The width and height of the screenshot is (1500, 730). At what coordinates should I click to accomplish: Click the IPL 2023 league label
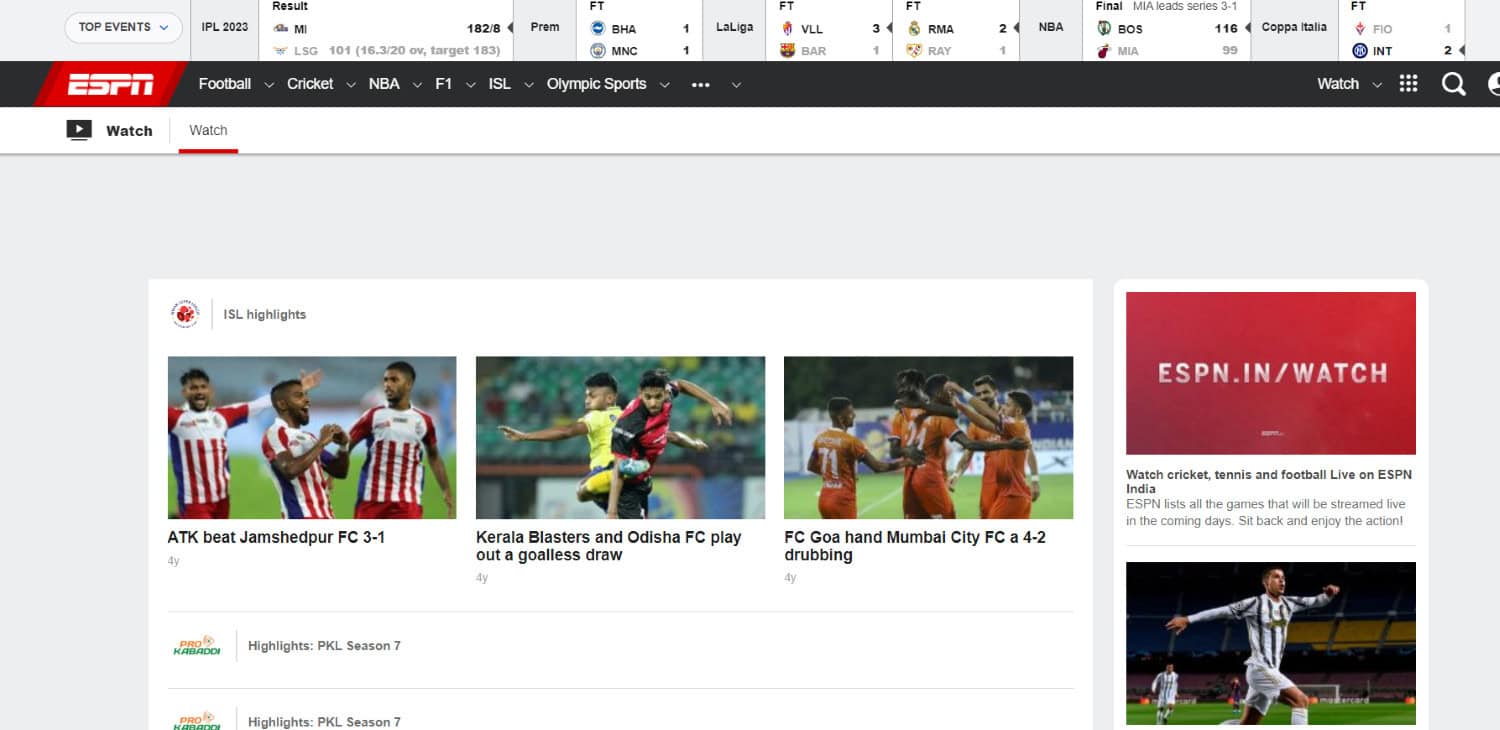(x=225, y=27)
